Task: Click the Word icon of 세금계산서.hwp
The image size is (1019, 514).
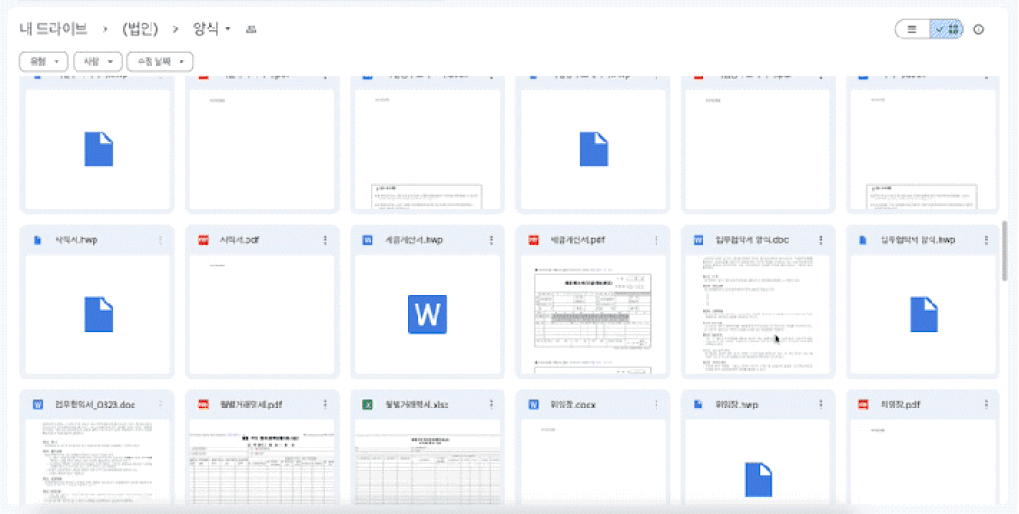Action: [368, 240]
